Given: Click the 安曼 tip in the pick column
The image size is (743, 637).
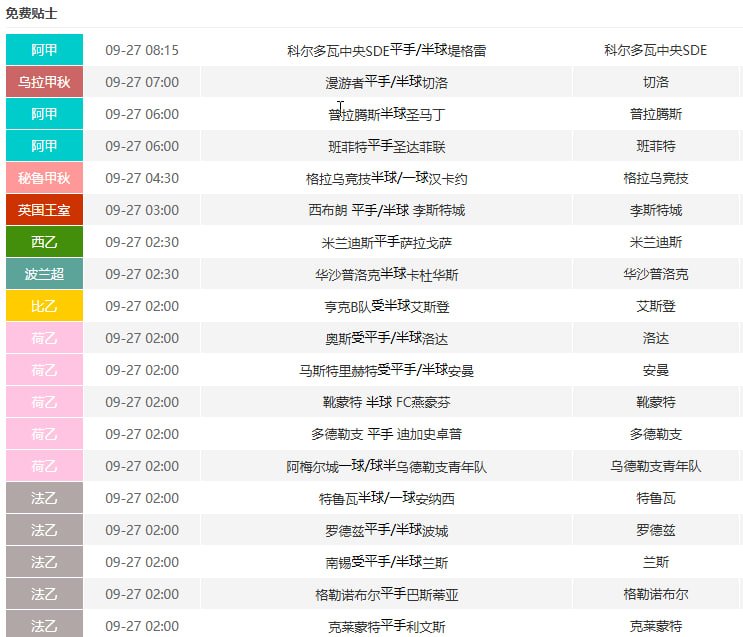Looking at the screenshot, I should 656,370.
